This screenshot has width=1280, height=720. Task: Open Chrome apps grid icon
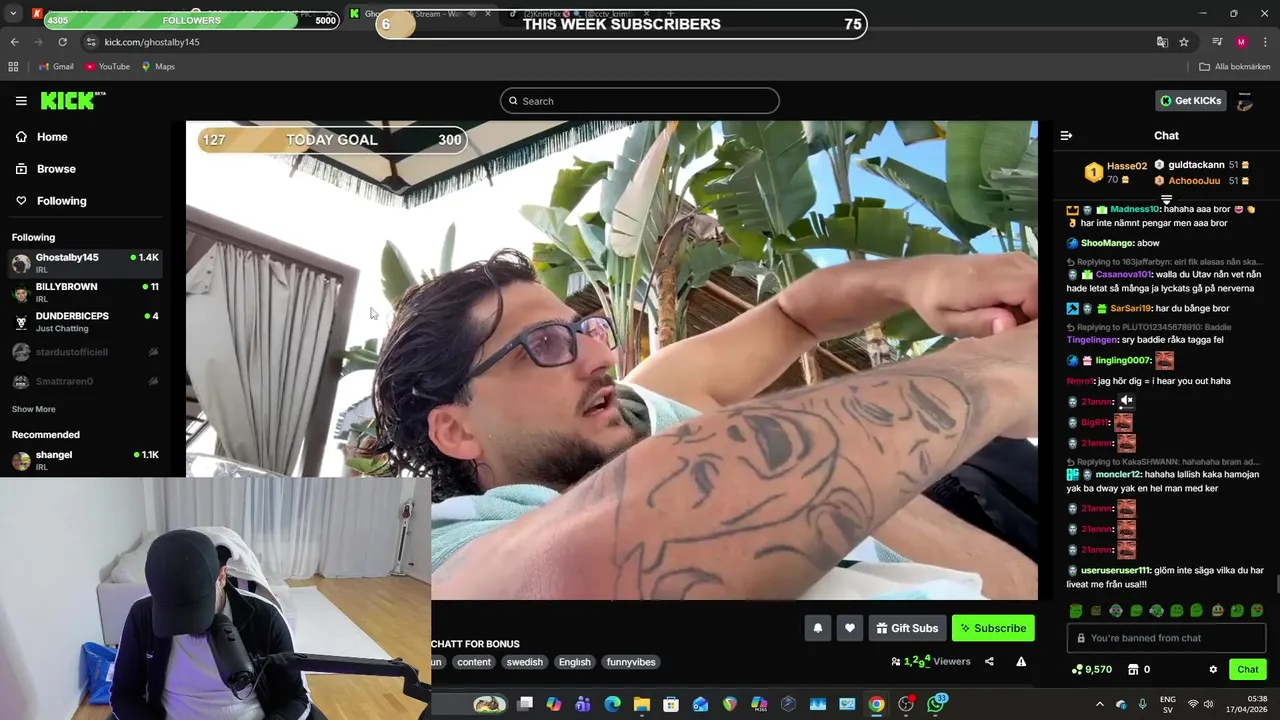point(13,66)
